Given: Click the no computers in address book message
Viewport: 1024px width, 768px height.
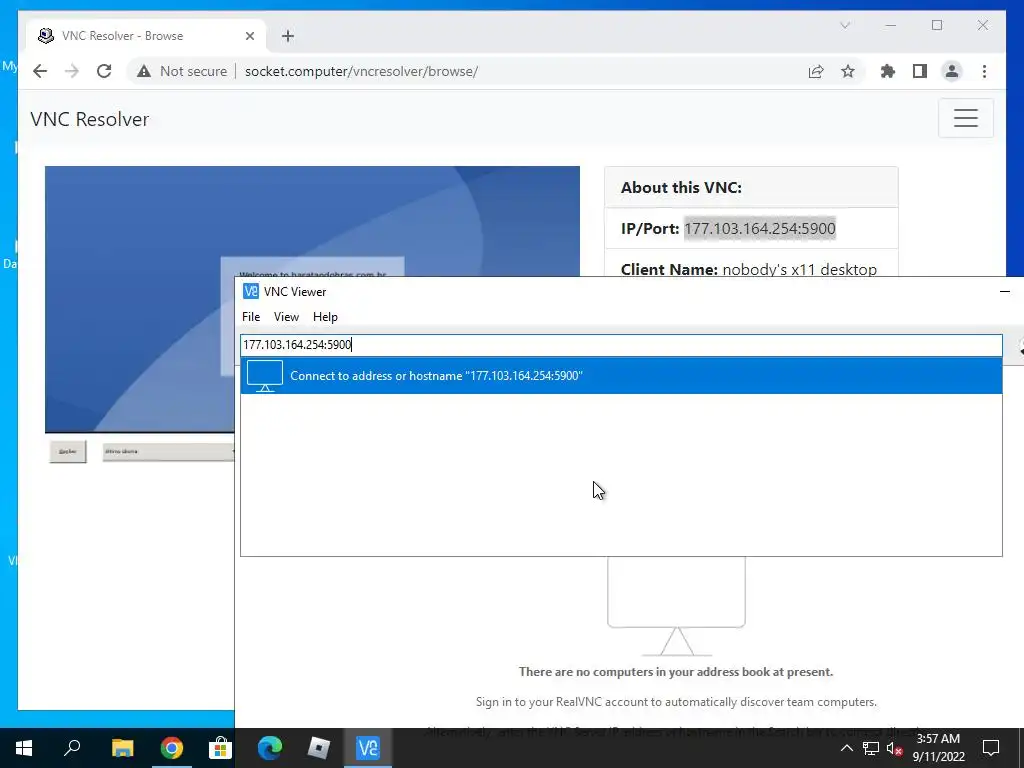Looking at the screenshot, I should 676,671.
